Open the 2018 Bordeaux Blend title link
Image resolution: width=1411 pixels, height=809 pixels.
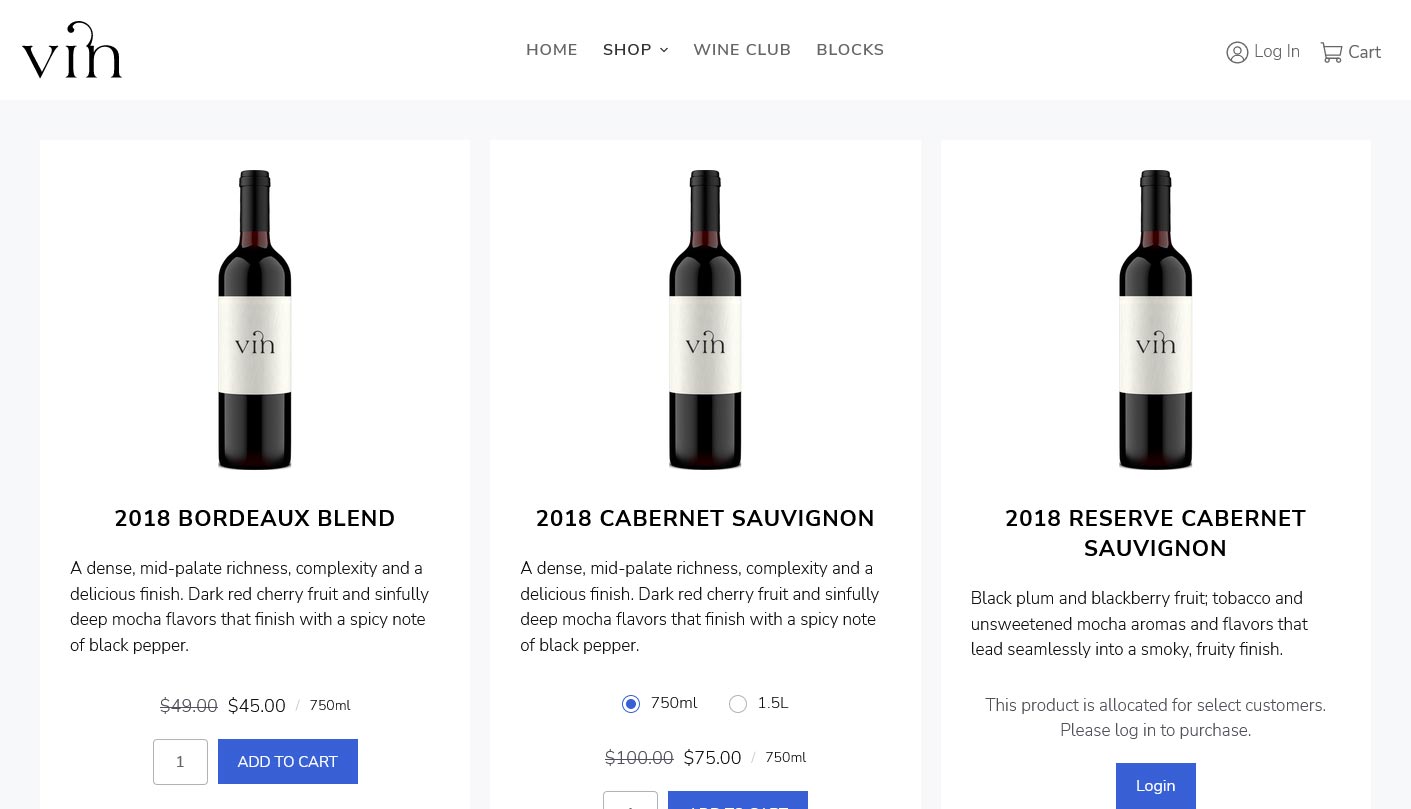pos(255,519)
